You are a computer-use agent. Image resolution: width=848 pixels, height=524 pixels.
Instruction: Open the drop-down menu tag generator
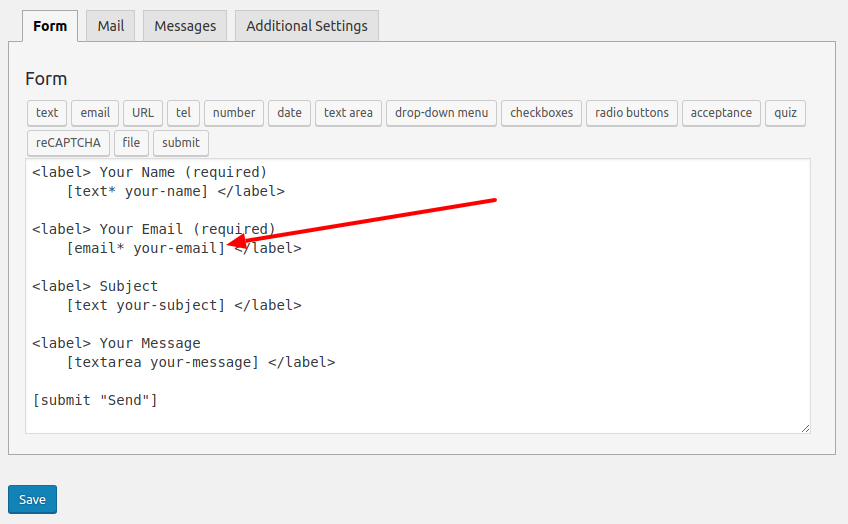441,113
